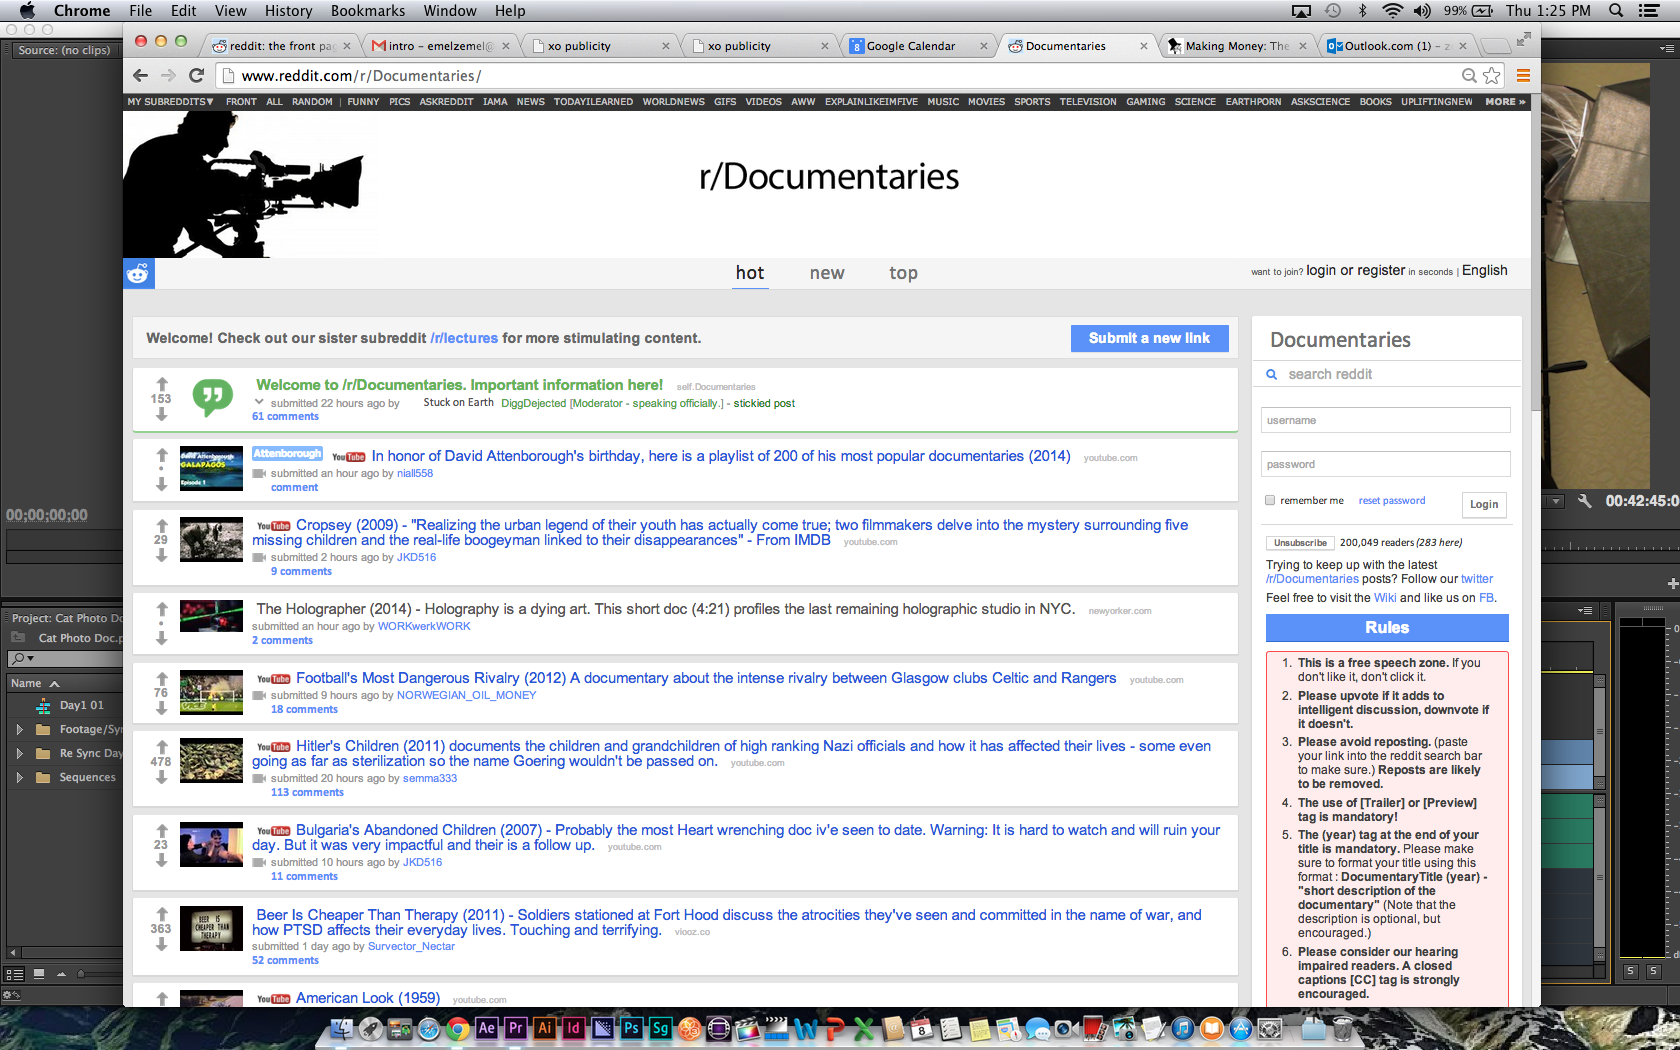Bookmark this page with the star icon

pos(1491,75)
